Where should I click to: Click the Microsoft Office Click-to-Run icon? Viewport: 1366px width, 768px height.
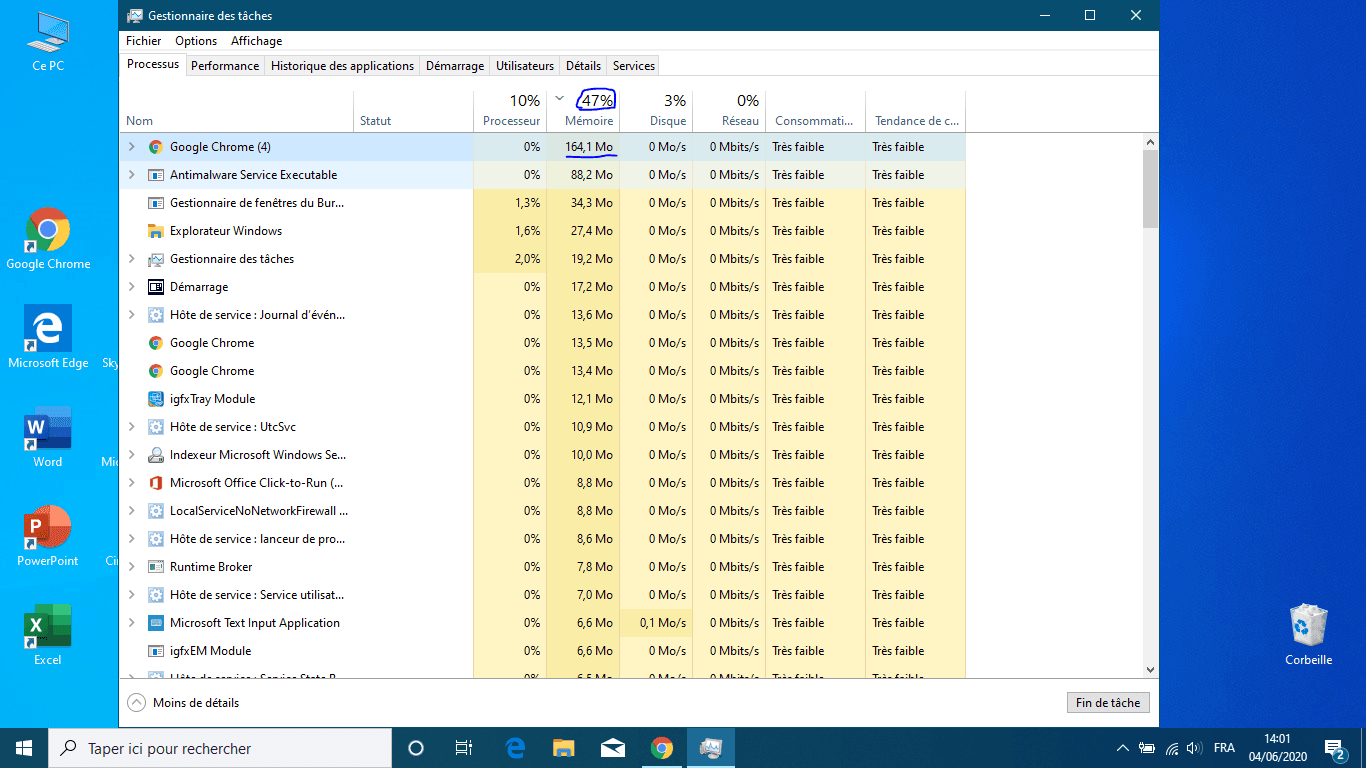pos(156,483)
